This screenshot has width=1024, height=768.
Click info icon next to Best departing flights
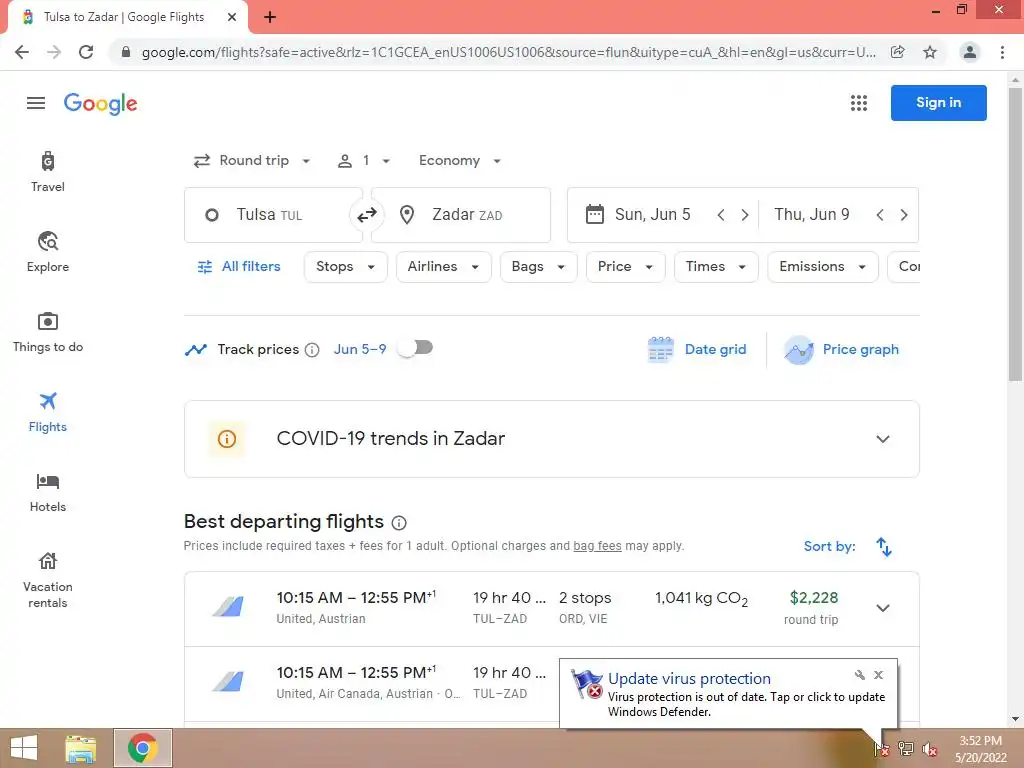click(399, 522)
